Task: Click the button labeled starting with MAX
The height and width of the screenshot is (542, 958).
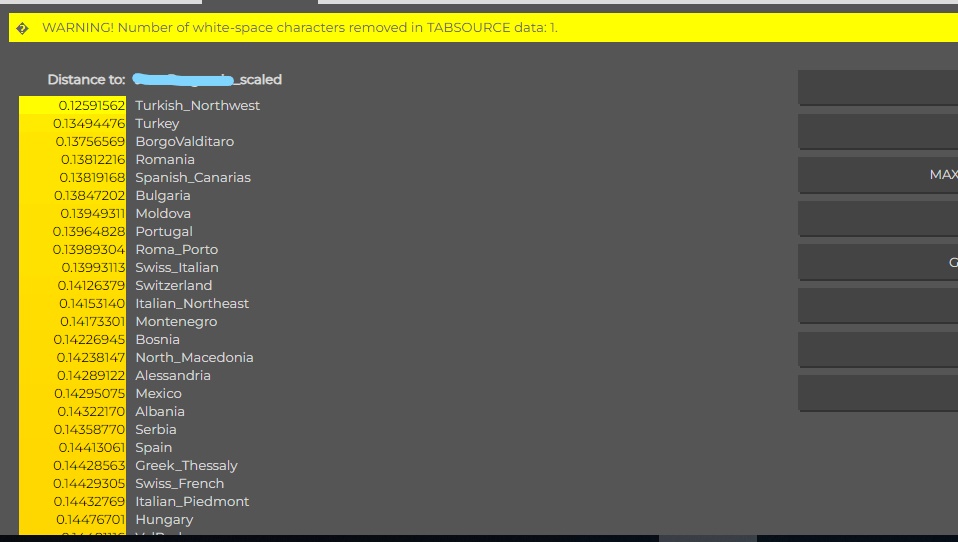Action: click(x=878, y=175)
